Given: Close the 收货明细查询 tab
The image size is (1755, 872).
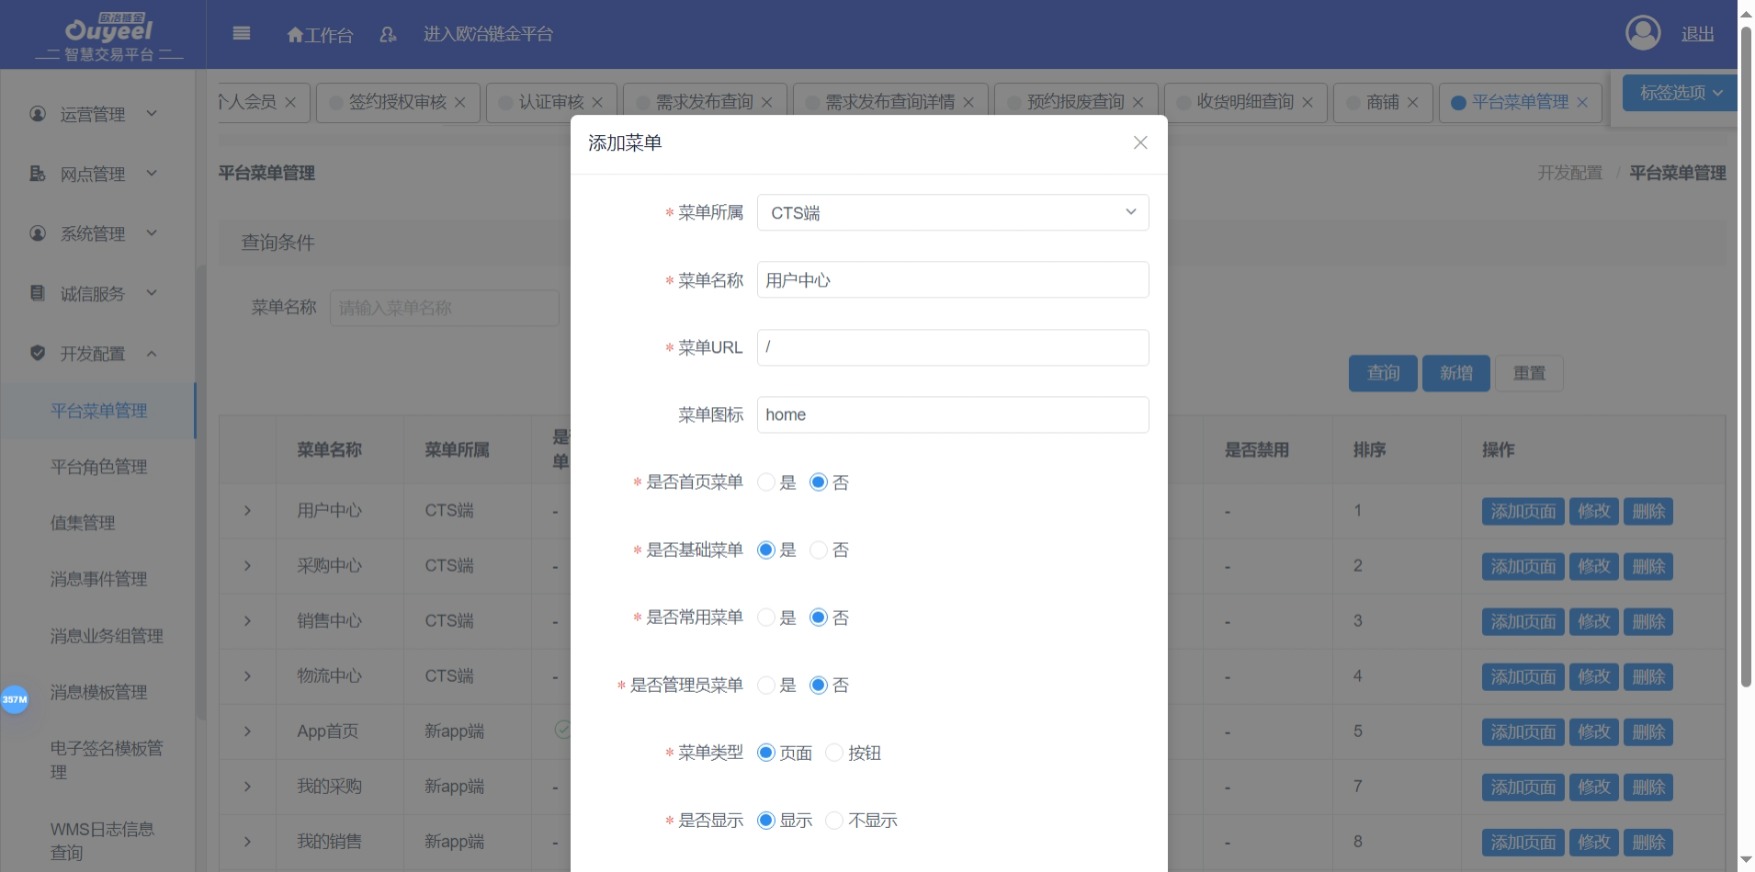Looking at the screenshot, I should coord(1307,102).
